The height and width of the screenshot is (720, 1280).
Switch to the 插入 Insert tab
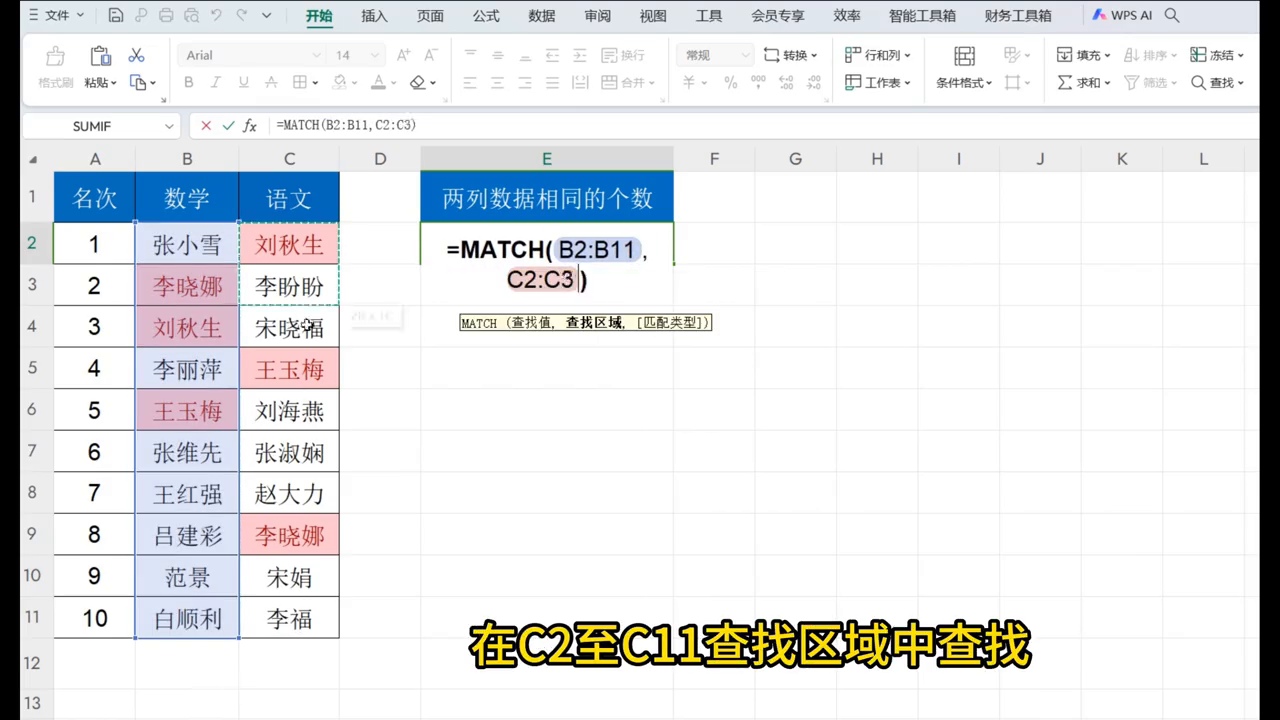point(374,16)
